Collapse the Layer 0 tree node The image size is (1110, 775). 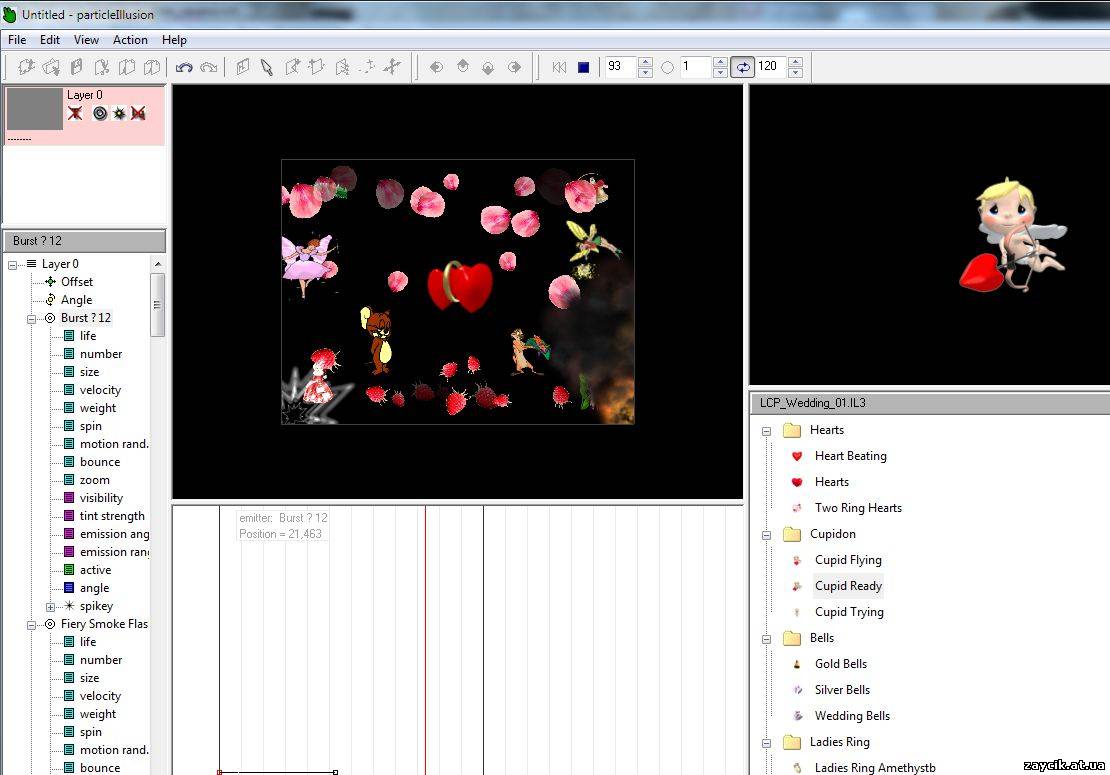coord(12,265)
